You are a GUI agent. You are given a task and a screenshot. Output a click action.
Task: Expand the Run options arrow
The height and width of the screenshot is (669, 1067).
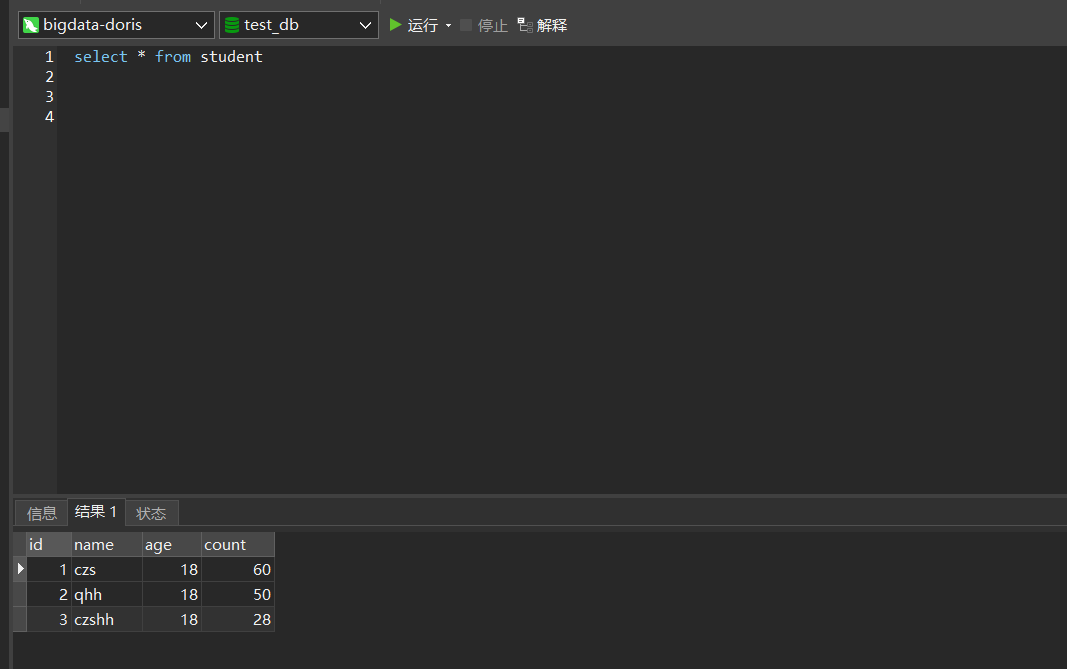[x=448, y=26]
